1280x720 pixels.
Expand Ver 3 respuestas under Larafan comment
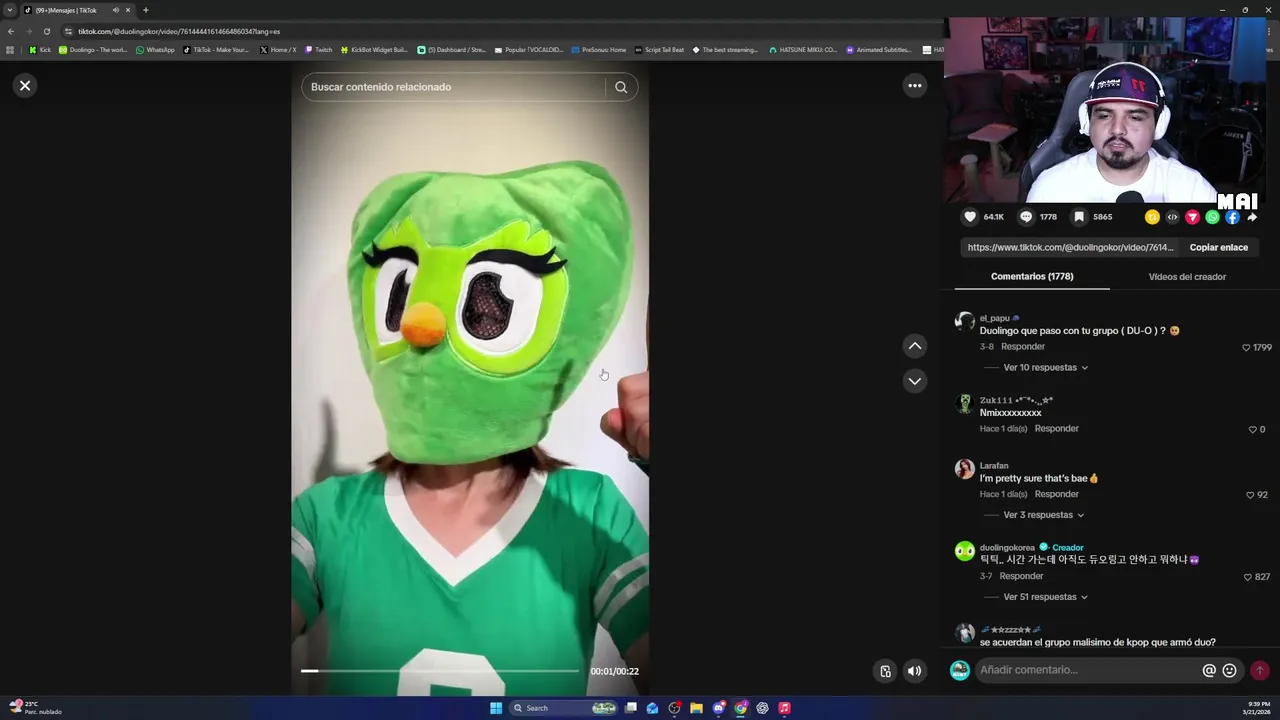pos(1043,515)
